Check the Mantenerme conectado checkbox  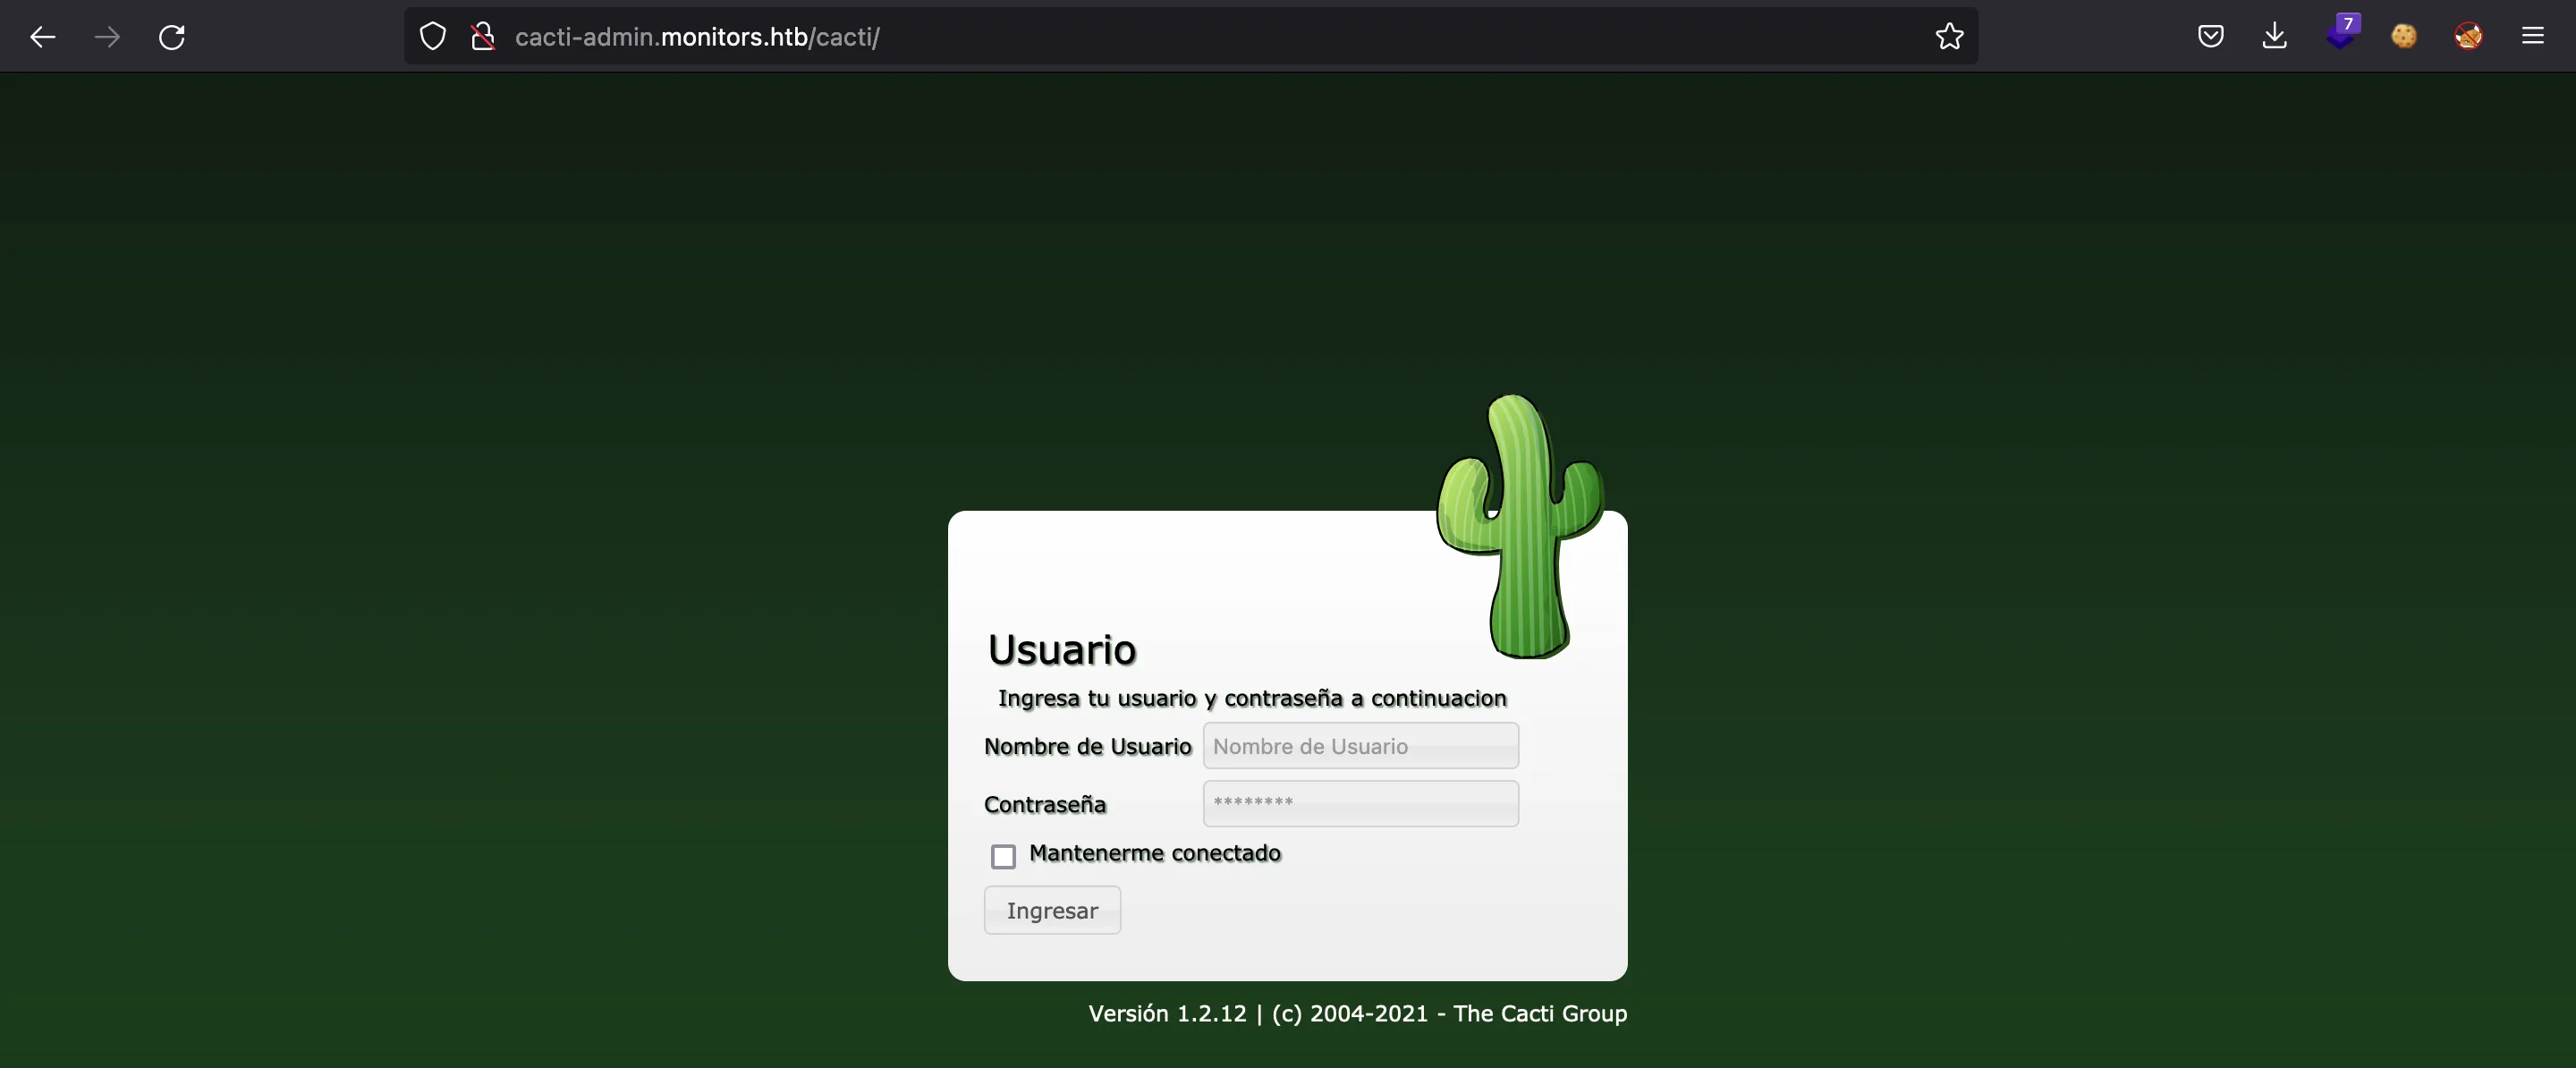click(x=1003, y=856)
